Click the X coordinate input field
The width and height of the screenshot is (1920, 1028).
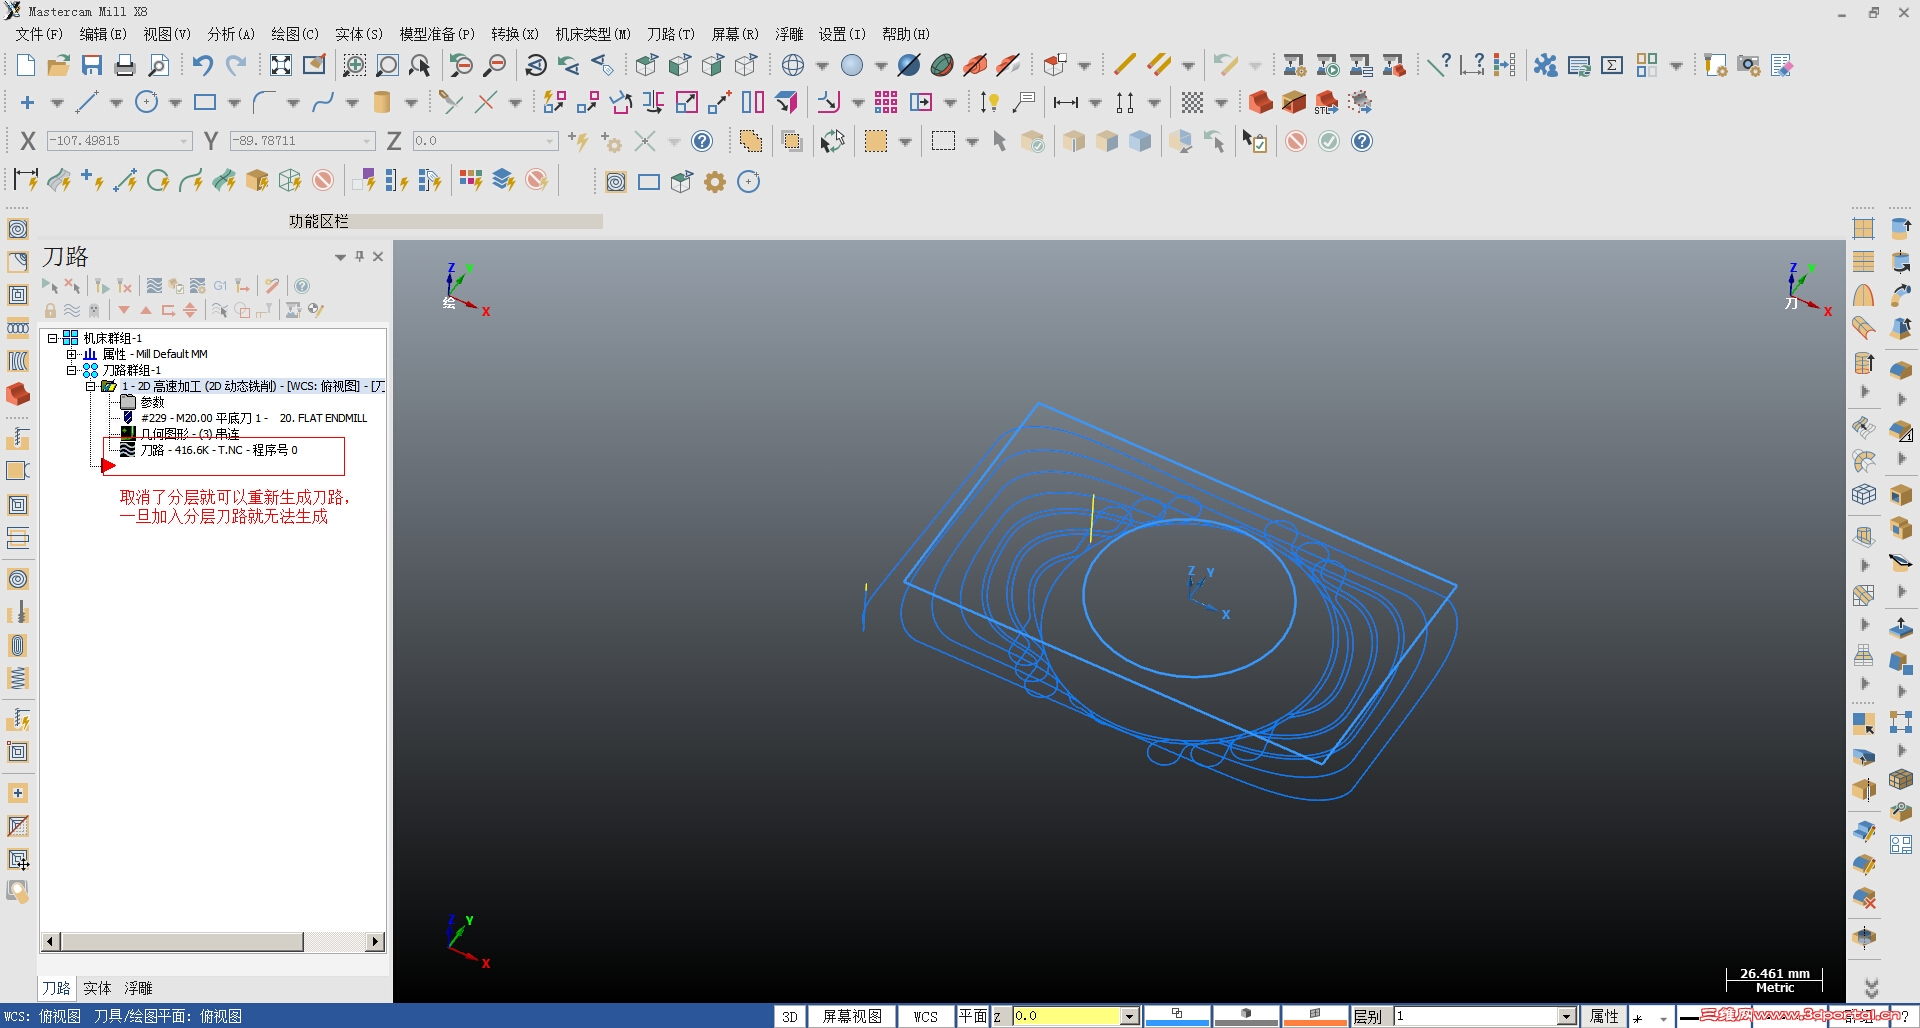click(119, 141)
